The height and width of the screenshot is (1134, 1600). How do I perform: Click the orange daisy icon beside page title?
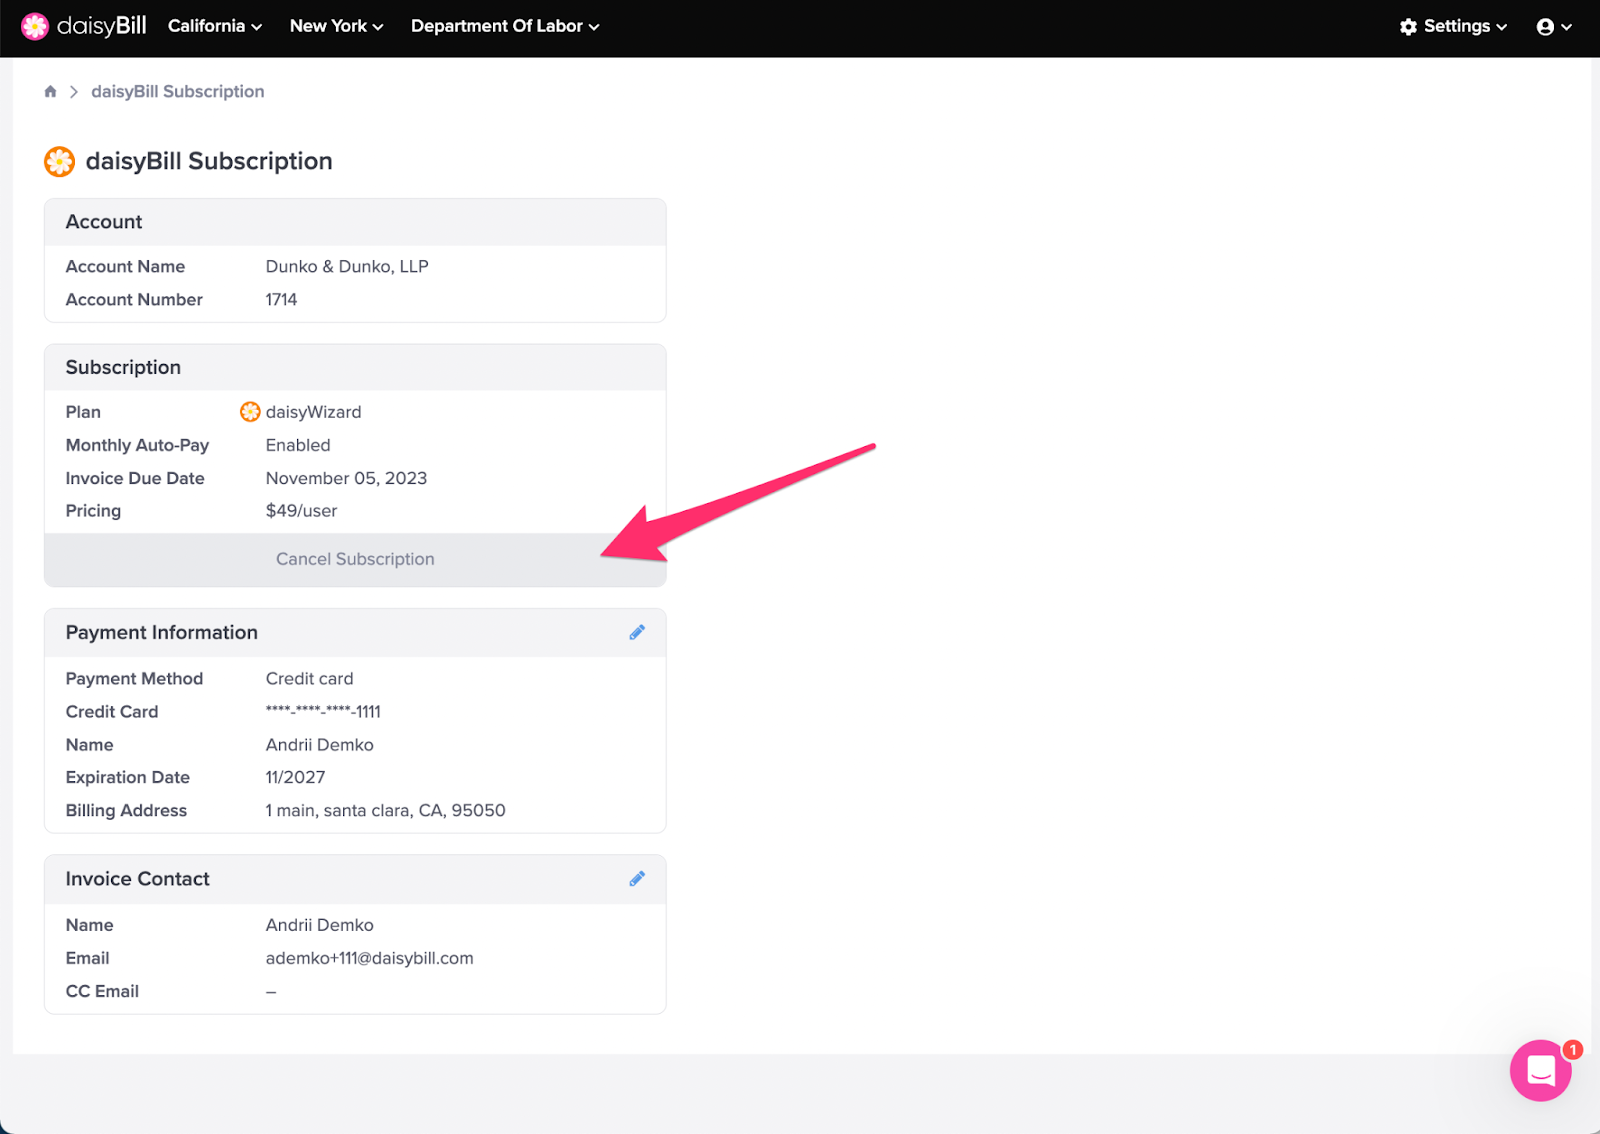60,161
